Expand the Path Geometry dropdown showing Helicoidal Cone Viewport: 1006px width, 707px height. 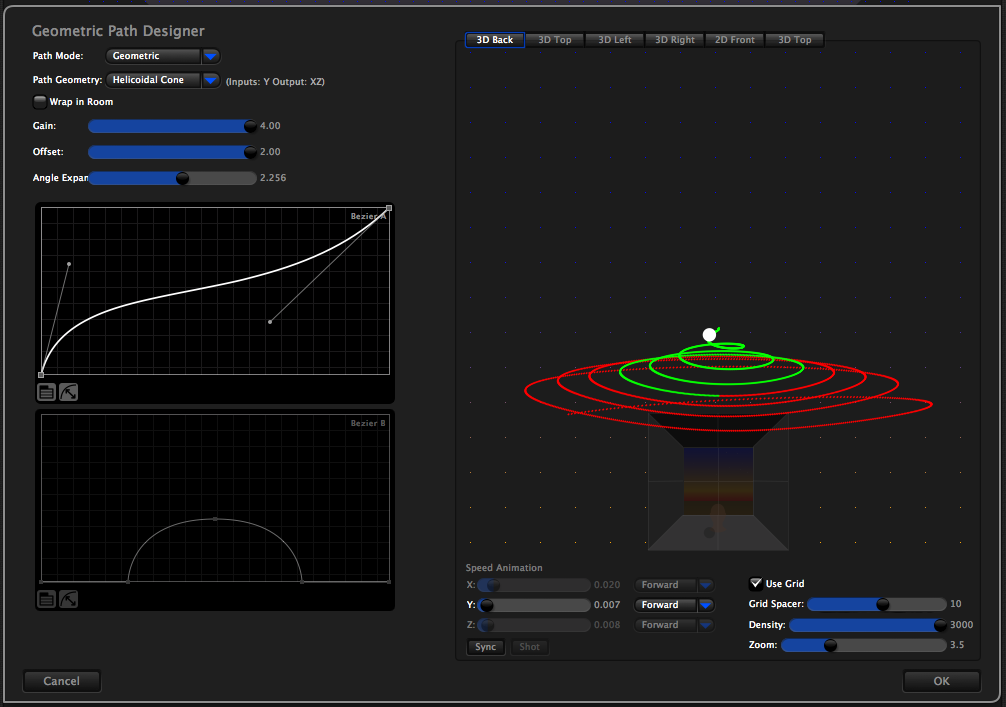pyautogui.click(x=163, y=80)
